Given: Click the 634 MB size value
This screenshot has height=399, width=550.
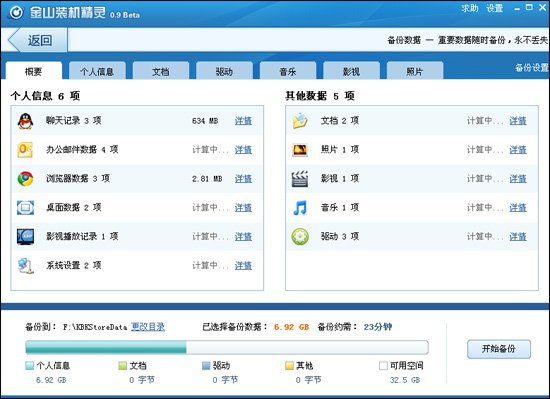Looking at the screenshot, I should pyautogui.click(x=205, y=121).
